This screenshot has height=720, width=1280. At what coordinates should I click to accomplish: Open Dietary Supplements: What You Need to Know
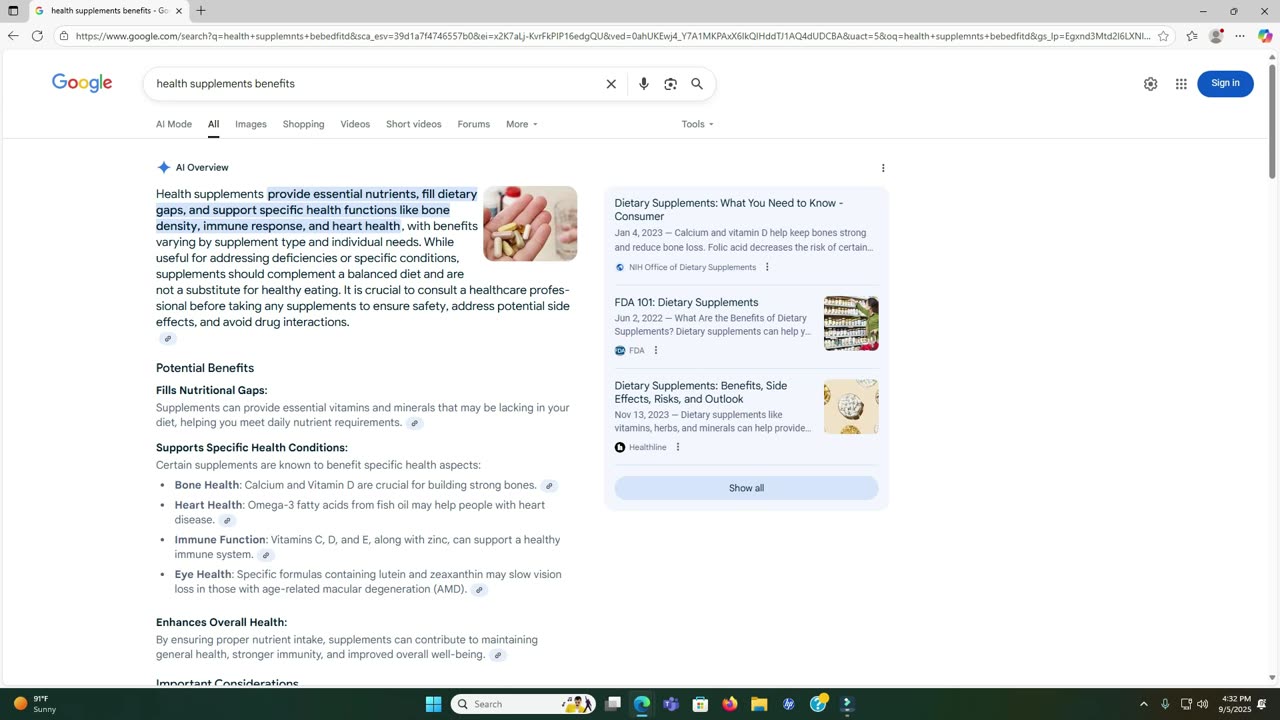[x=729, y=210]
